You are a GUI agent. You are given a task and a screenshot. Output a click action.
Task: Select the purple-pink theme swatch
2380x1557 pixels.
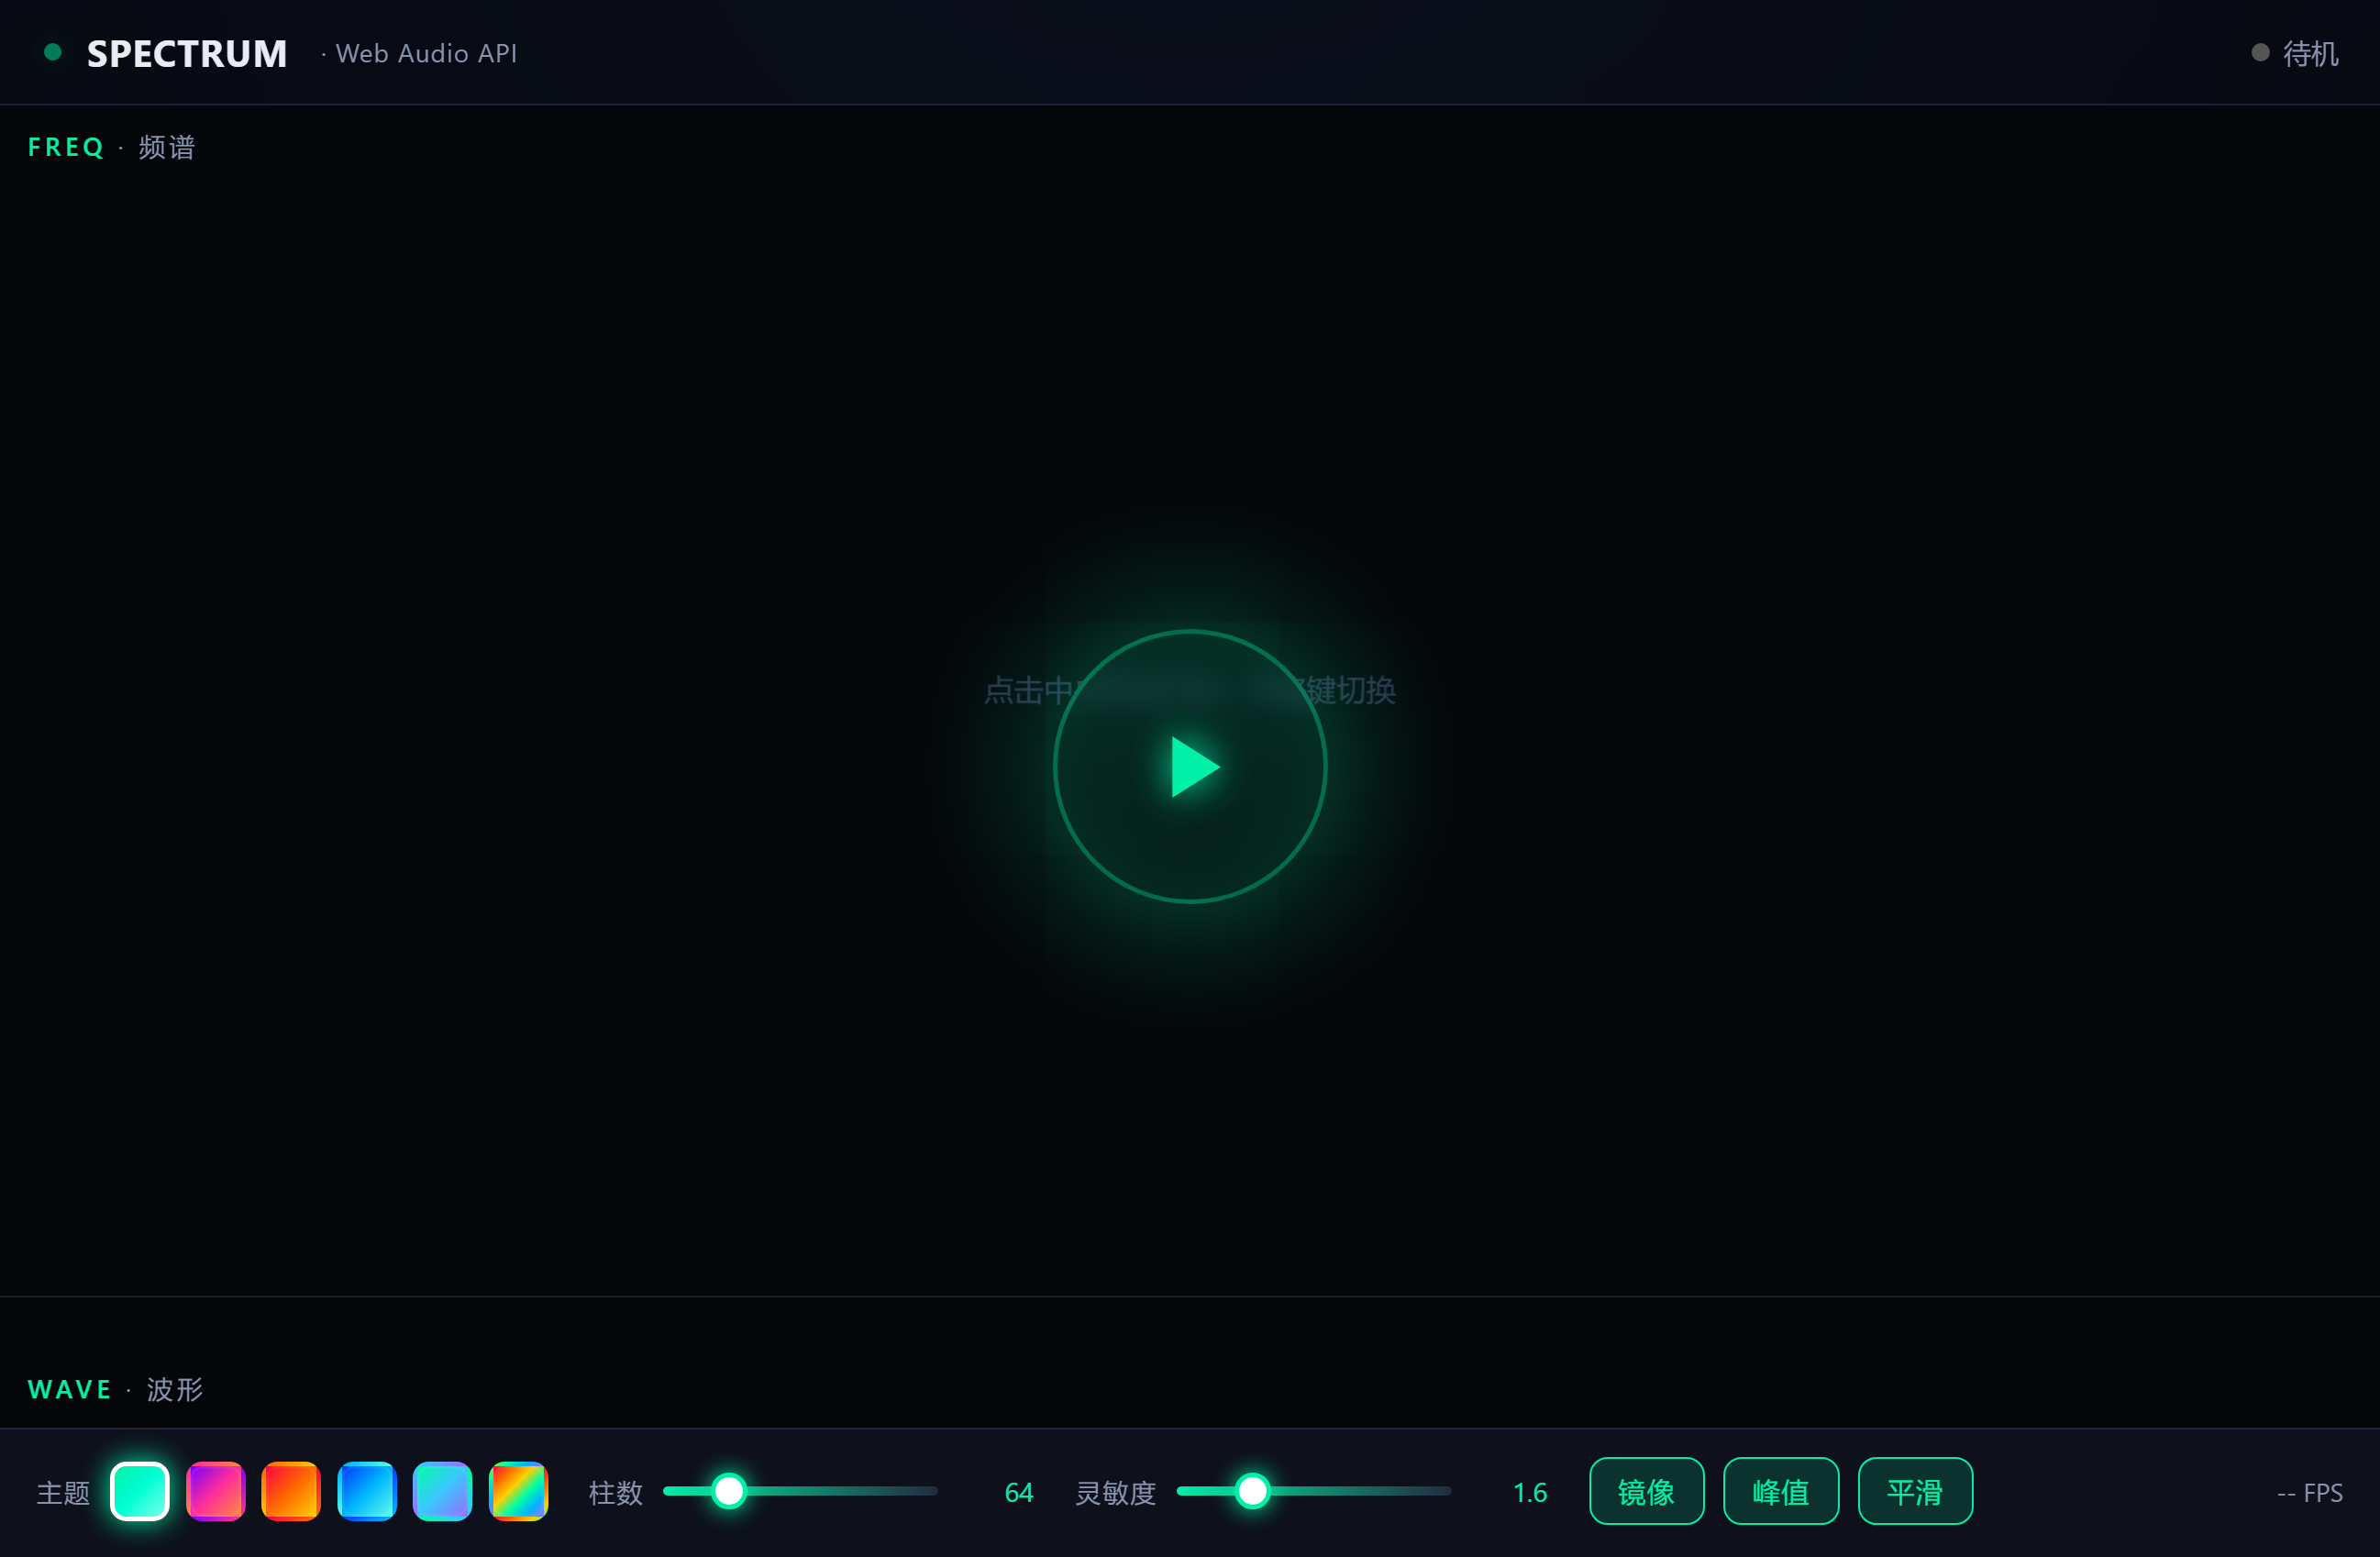[x=215, y=1491]
